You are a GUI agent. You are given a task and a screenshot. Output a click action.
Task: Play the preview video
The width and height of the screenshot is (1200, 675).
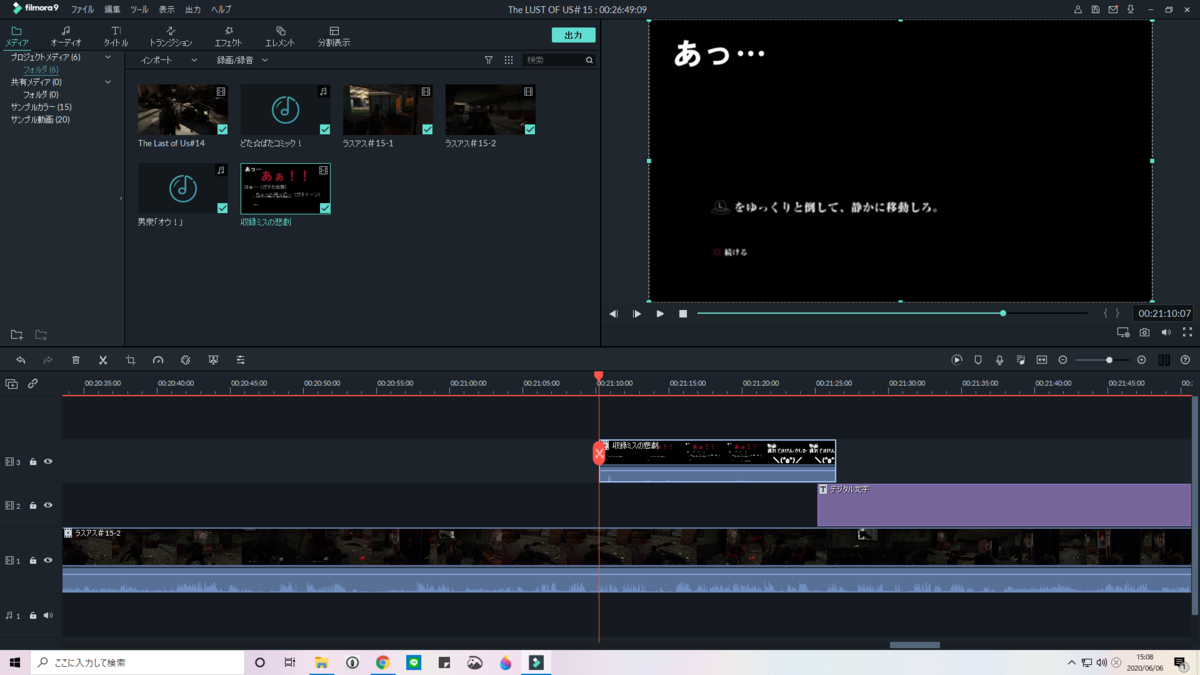pyautogui.click(x=660, y=314)
